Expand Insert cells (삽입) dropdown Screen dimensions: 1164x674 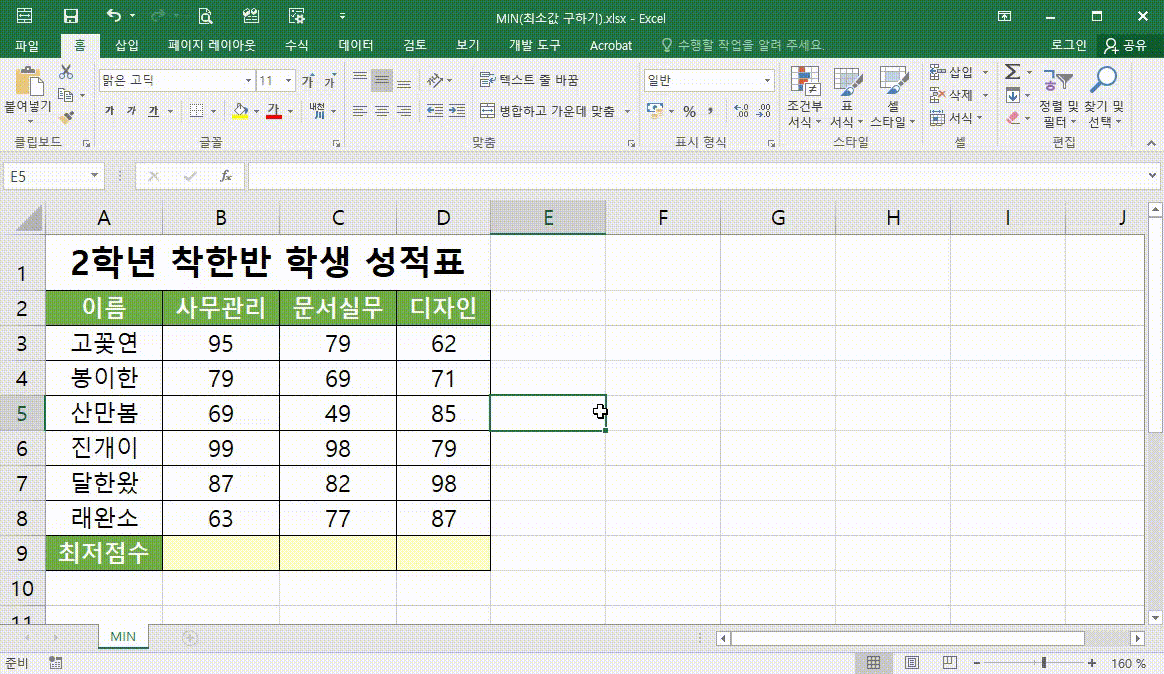click(986, 72)
